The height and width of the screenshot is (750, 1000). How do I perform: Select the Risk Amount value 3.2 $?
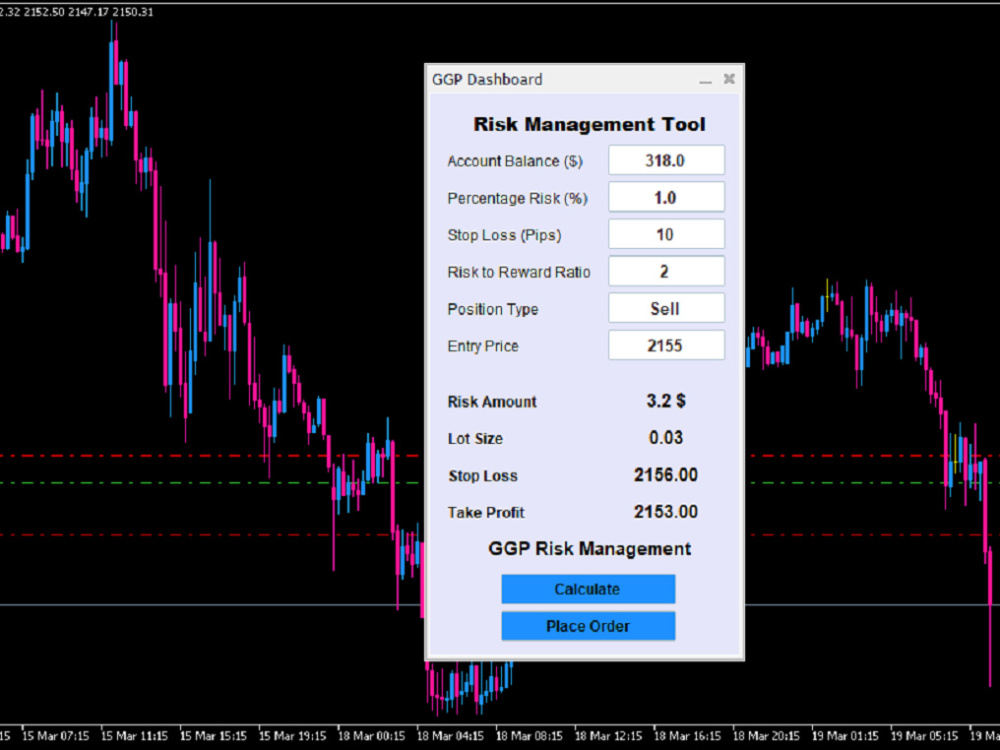coord(666,401)
